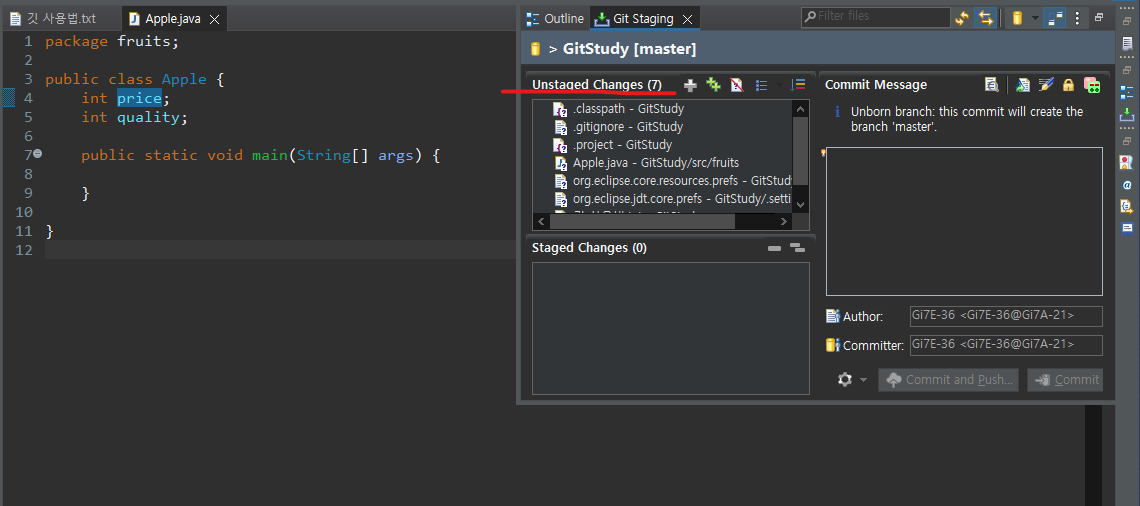Image resolution: width=1140 pixels, height=506 pixels.
Task: Open commit message history icon
Action: pyautogui.click(x=992, y=85)
